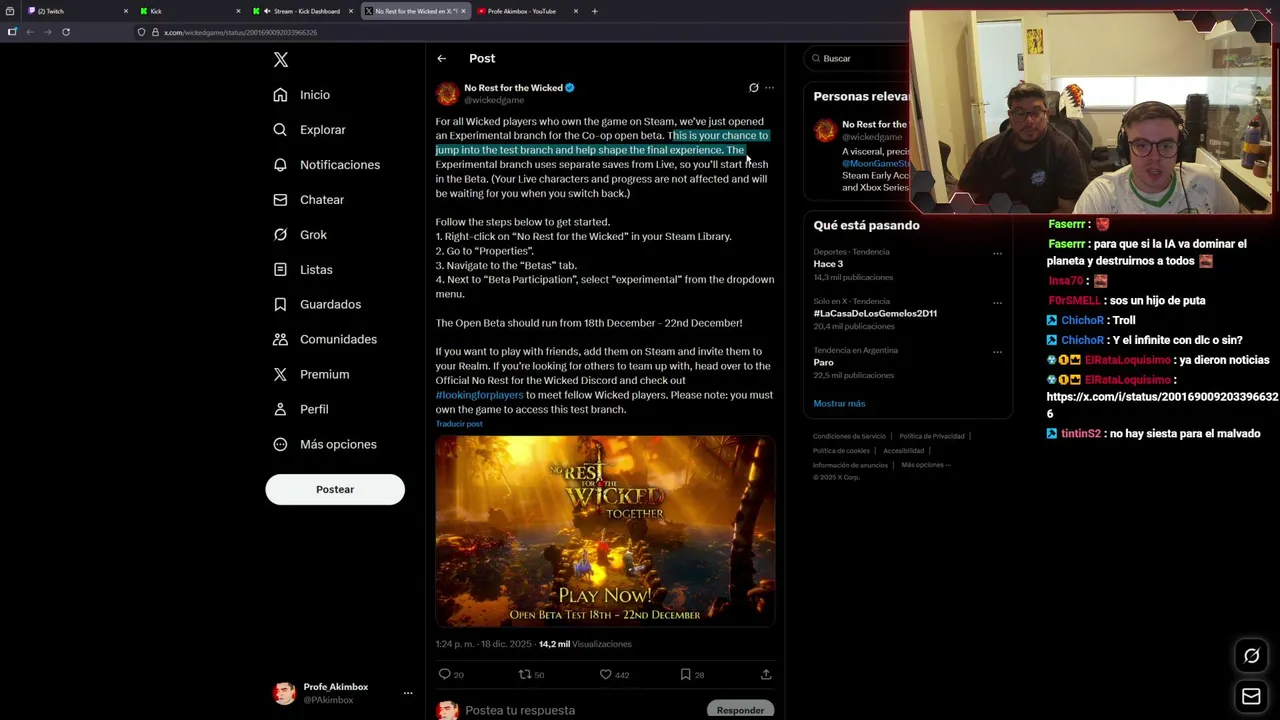Go back with the Post arrow
The image size is (1280, 720).
(441, 59)
